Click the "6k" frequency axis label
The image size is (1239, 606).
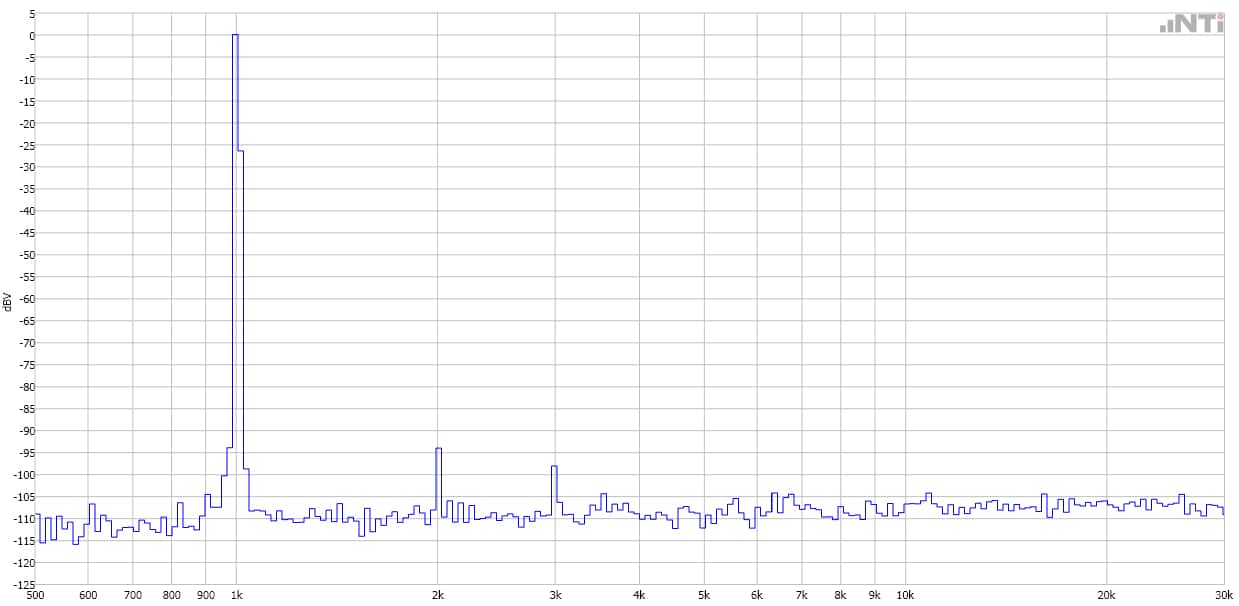coord(757,595)
